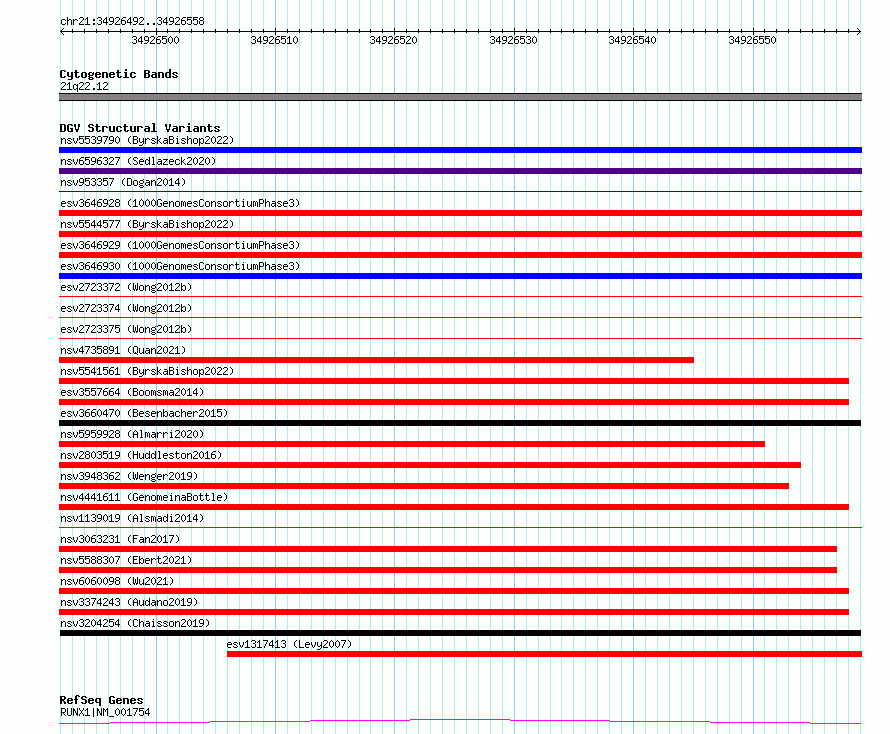
Task: Open variant nsv5588307 (Ebert2021)
Action: (x=126, y=560)
